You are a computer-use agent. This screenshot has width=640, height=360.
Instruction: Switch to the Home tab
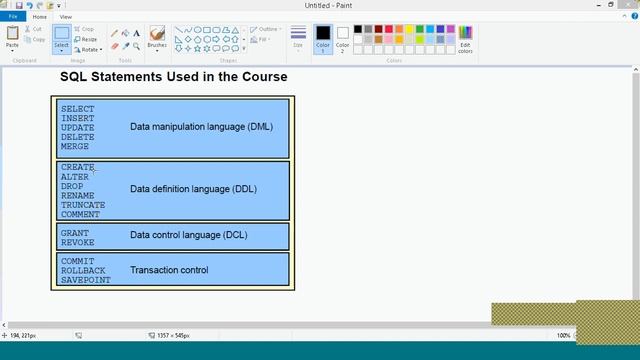pyautogui.click(x=40, y=17)
